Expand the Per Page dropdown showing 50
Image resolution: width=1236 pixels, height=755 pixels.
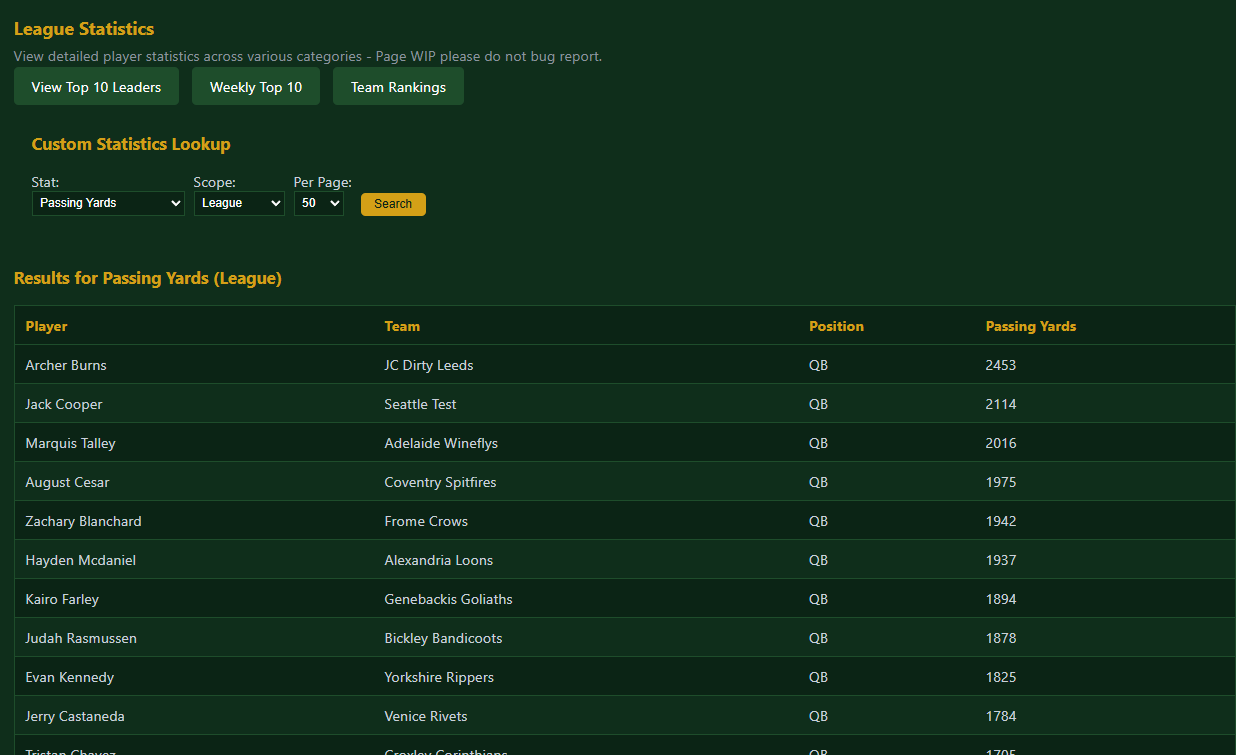[318, 203]
